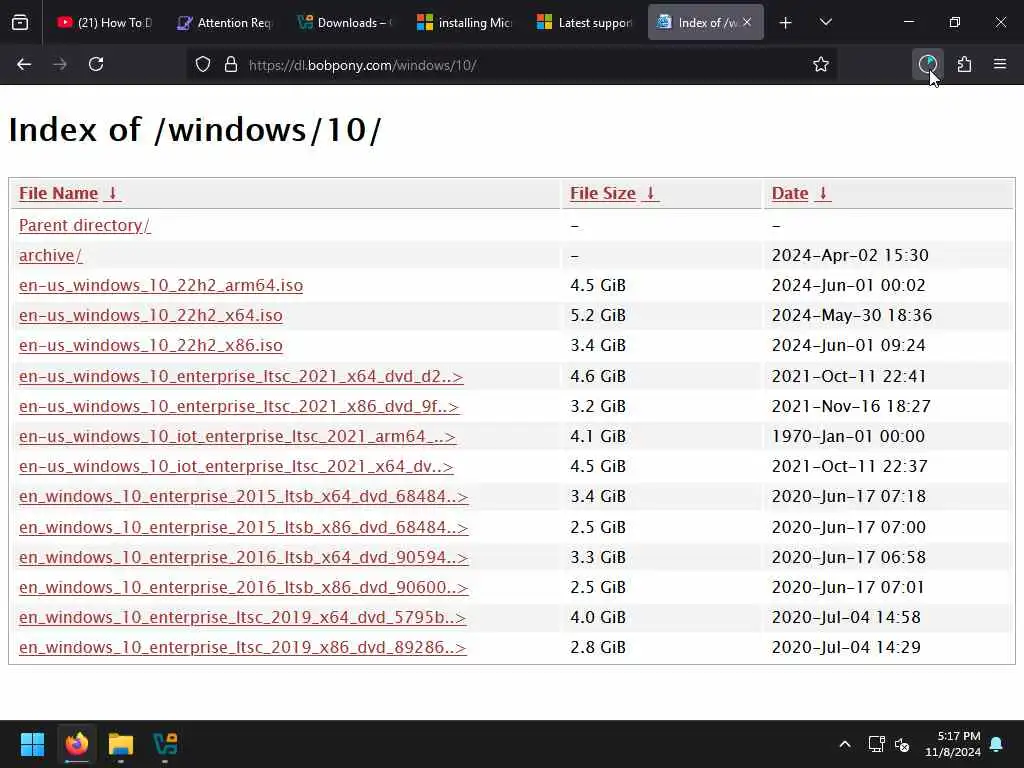
Task: Open iot_enterprise_ltsc_2021_x64 link
Action: [x=236, y=466]
